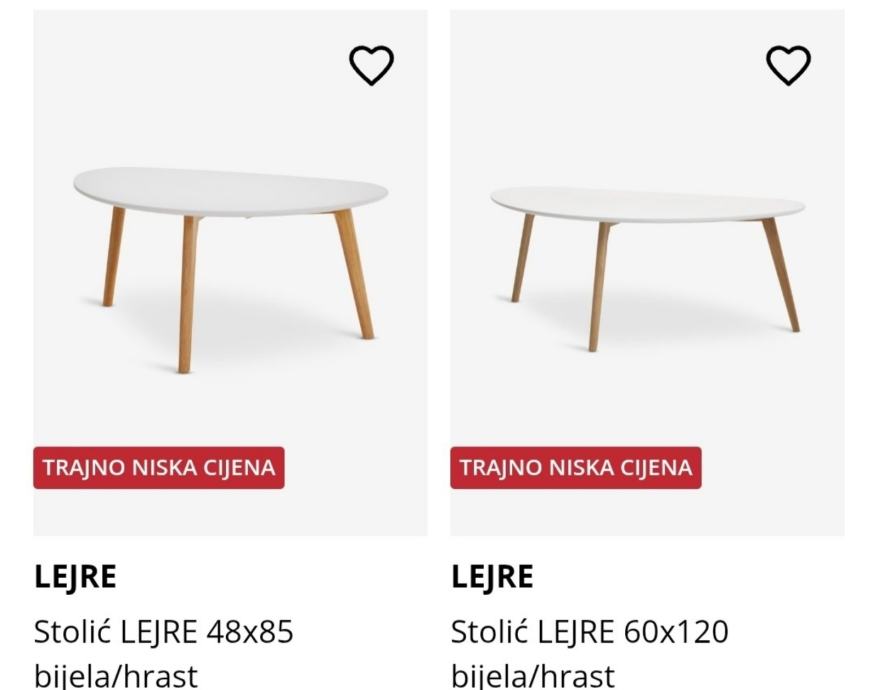
Task: Click the right oak leg of the larger table
Action: (x=782, y=275)
